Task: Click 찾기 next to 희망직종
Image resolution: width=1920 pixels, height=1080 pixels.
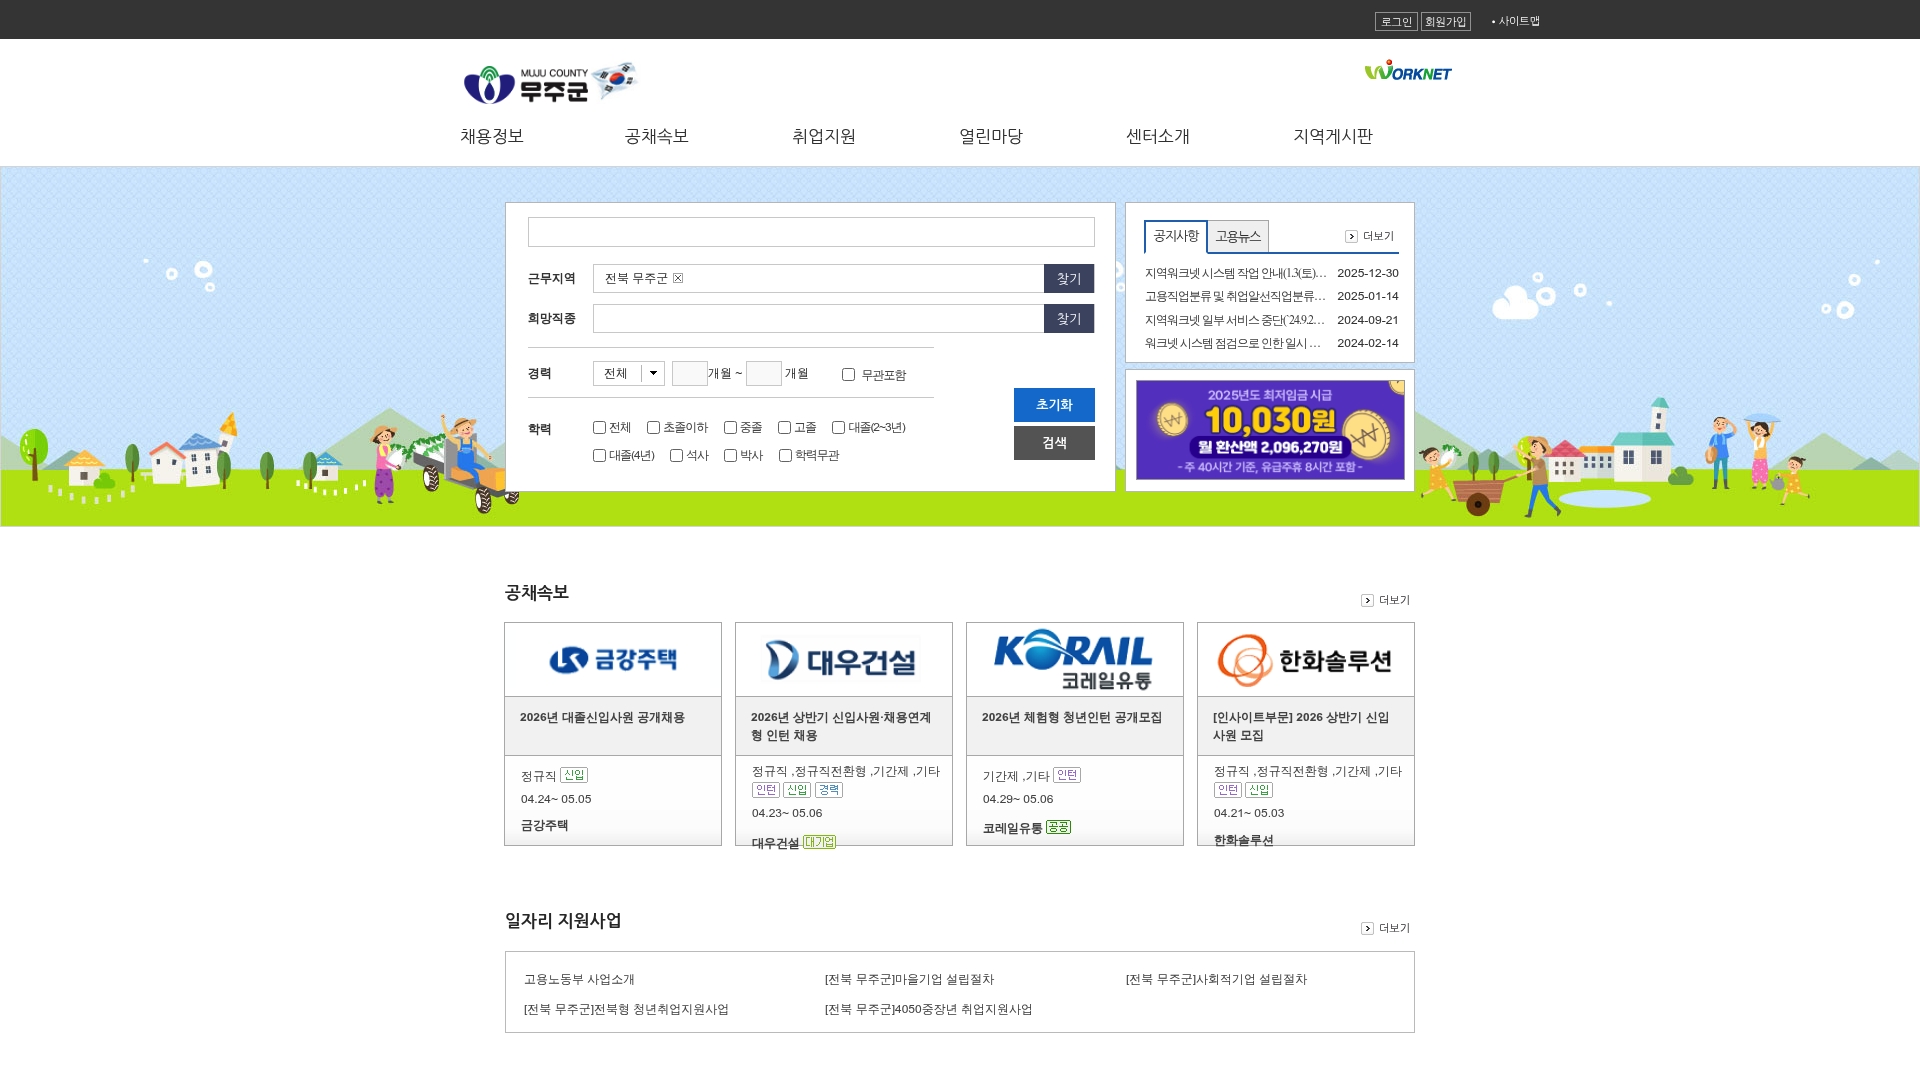Action: [x=1069, y=319]
